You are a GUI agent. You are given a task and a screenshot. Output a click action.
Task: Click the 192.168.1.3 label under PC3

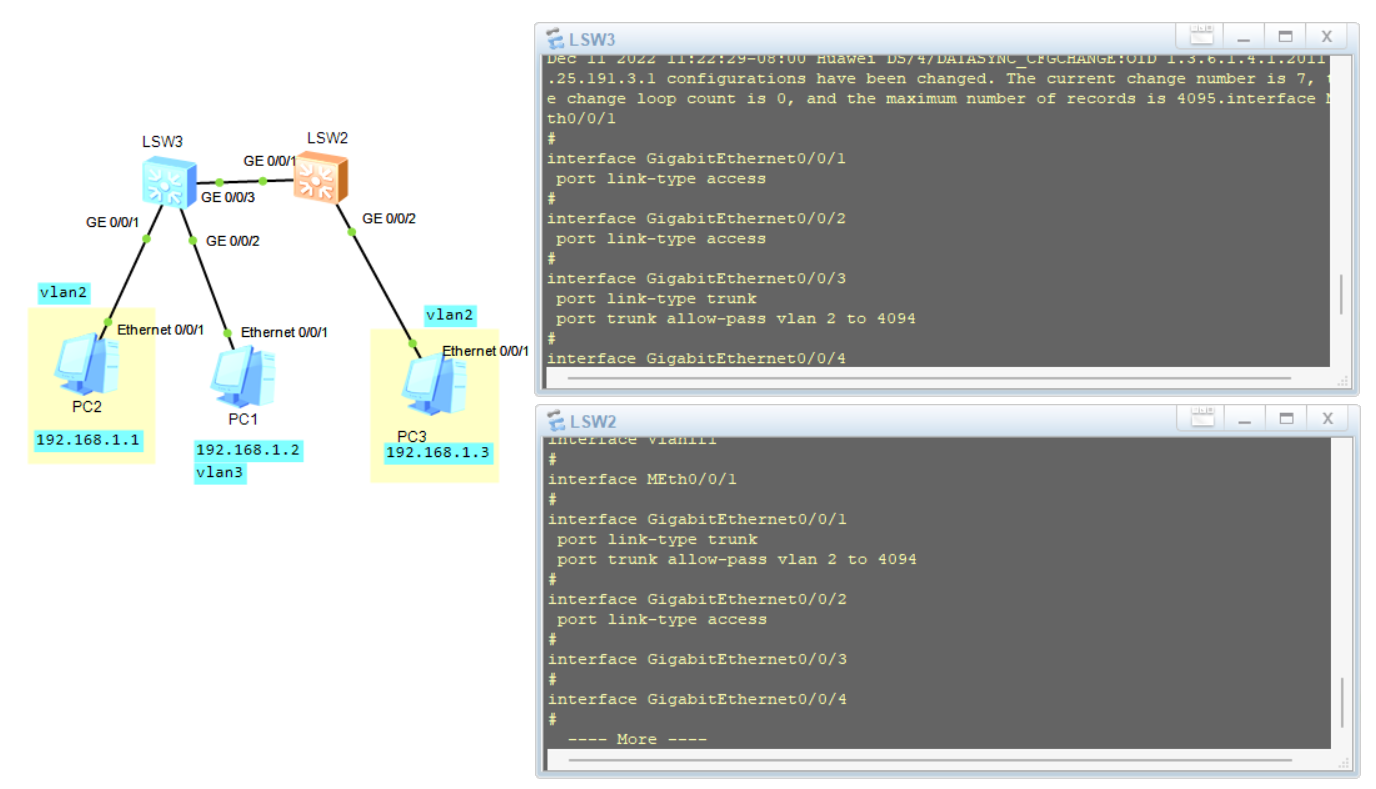[x=439, y=453]
